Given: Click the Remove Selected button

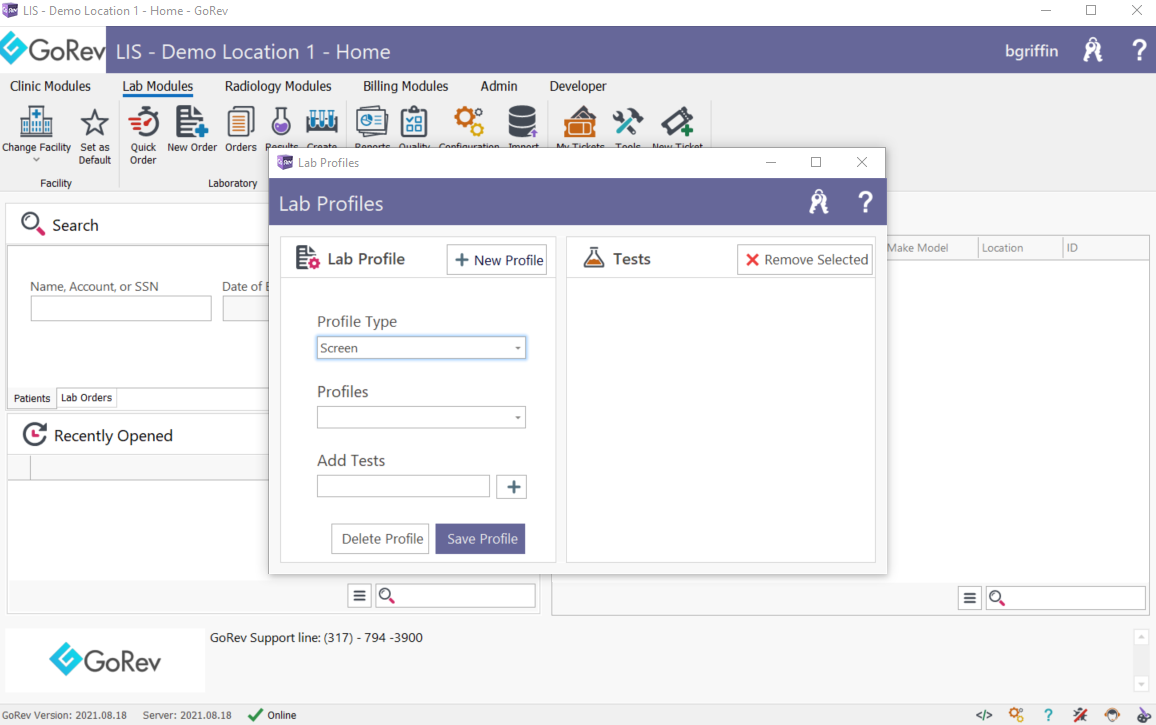Looking at the screenshot, I should 805,260.
